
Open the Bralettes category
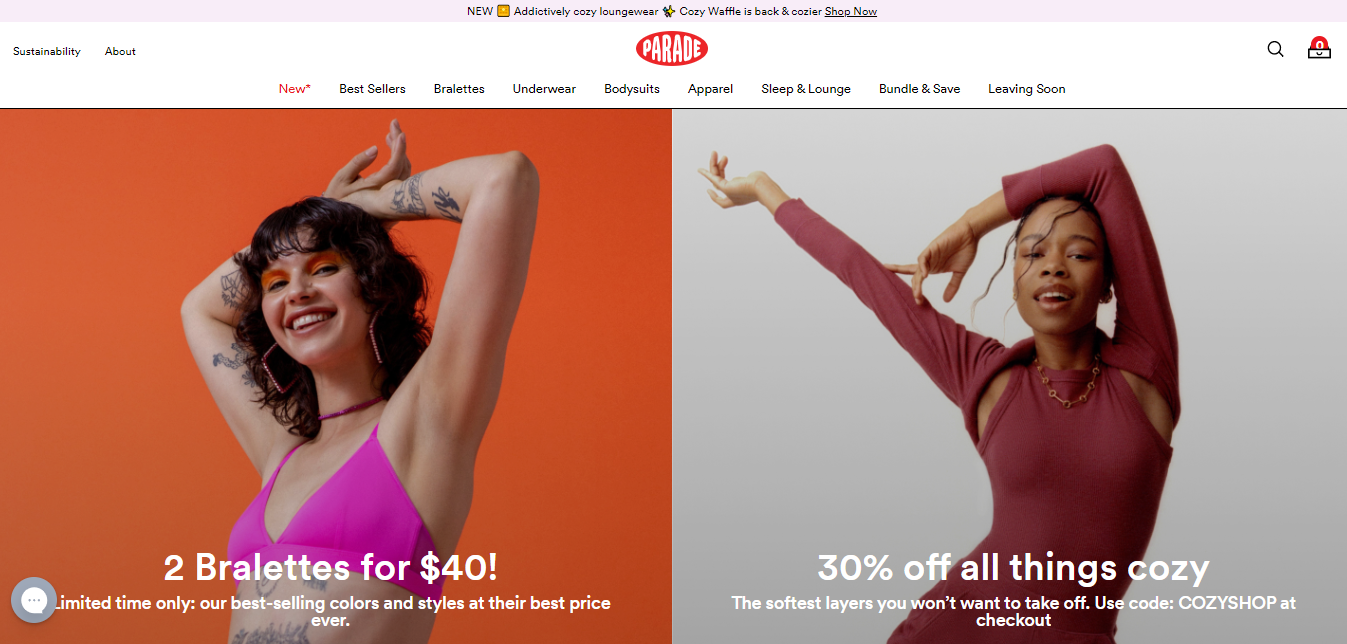[459, 89]
